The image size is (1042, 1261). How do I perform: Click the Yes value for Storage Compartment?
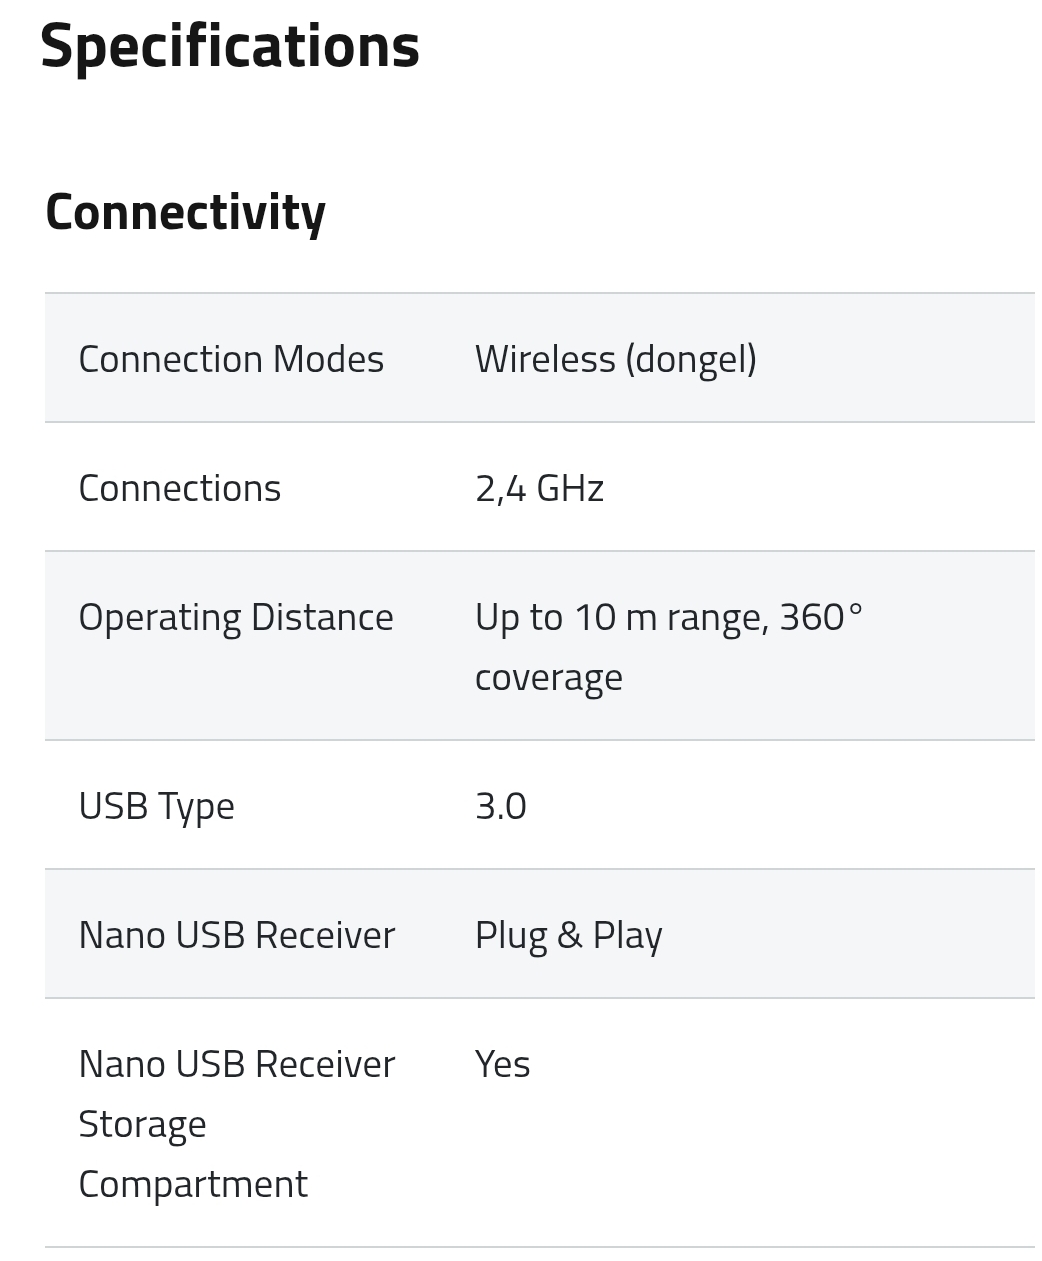pos(502,1064)
